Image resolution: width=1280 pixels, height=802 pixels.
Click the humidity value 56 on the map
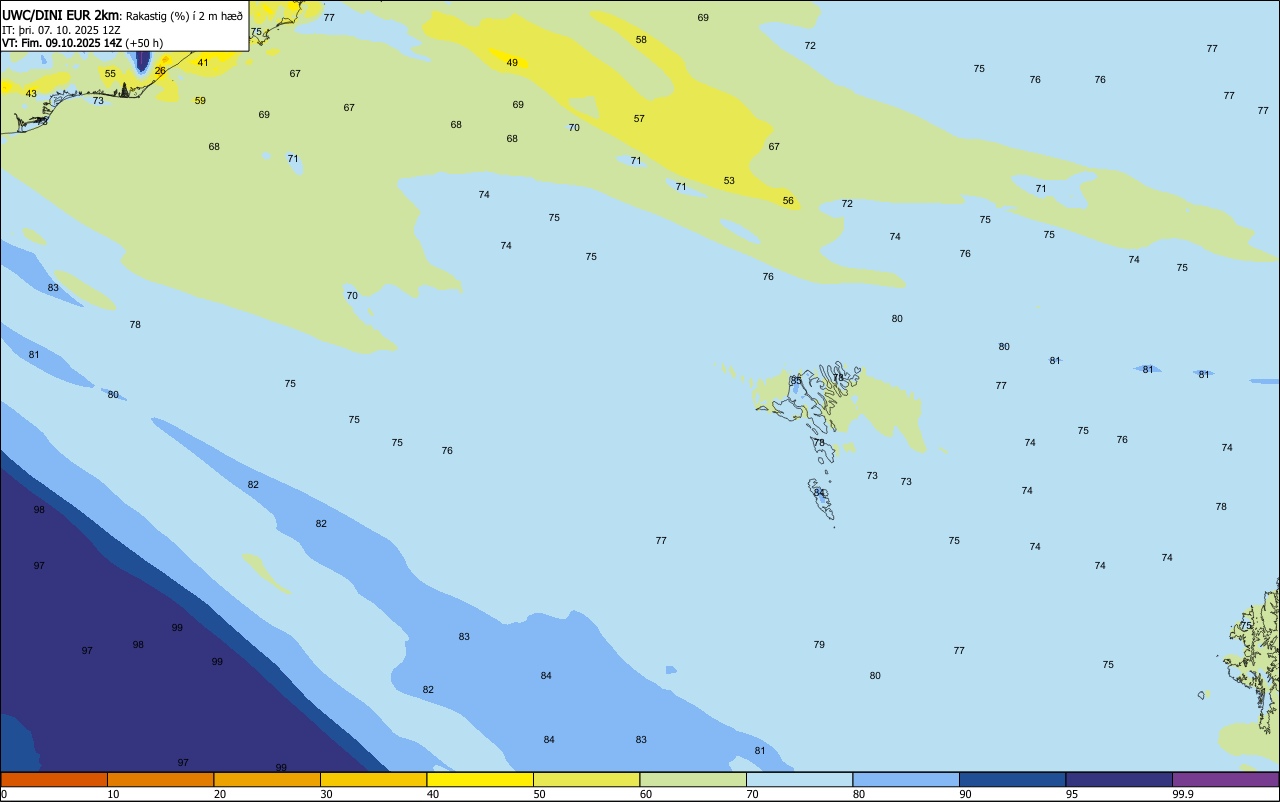coord(788,201)
